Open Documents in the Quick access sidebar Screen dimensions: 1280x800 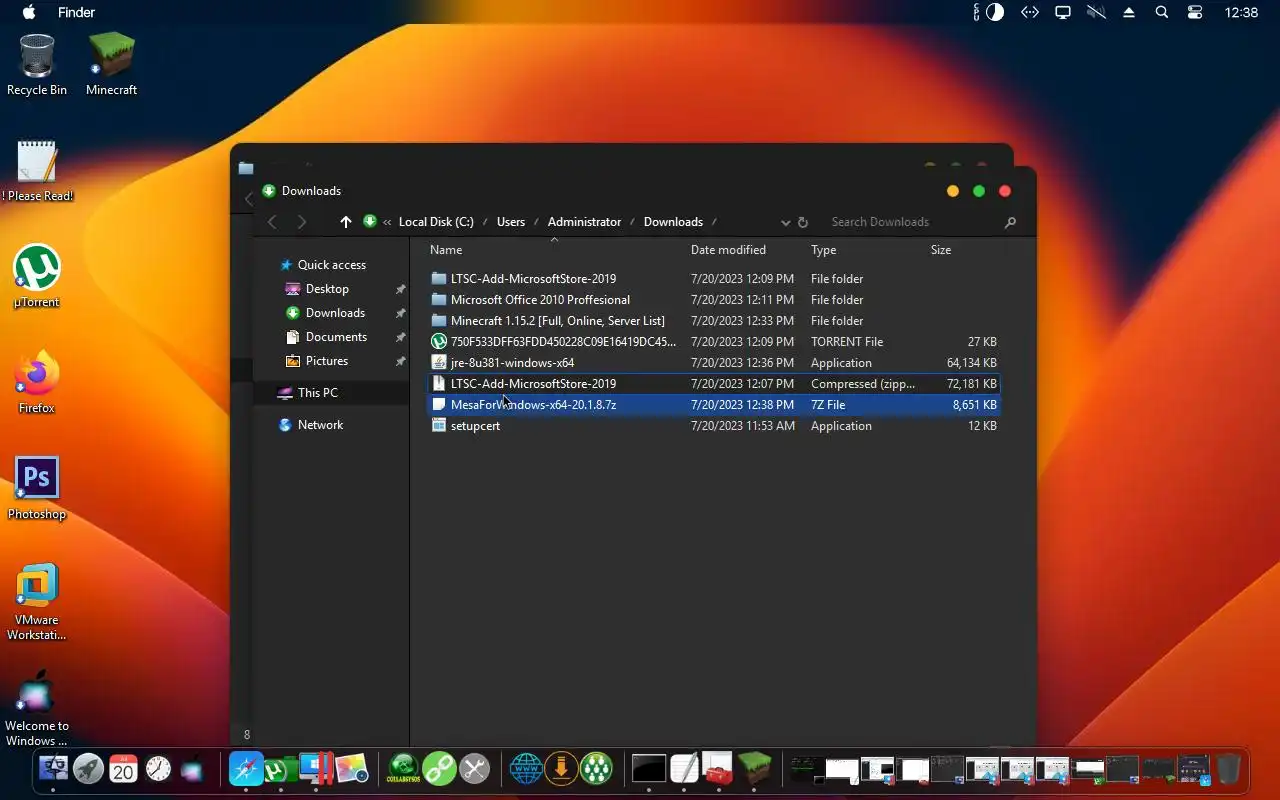(336, 337)
